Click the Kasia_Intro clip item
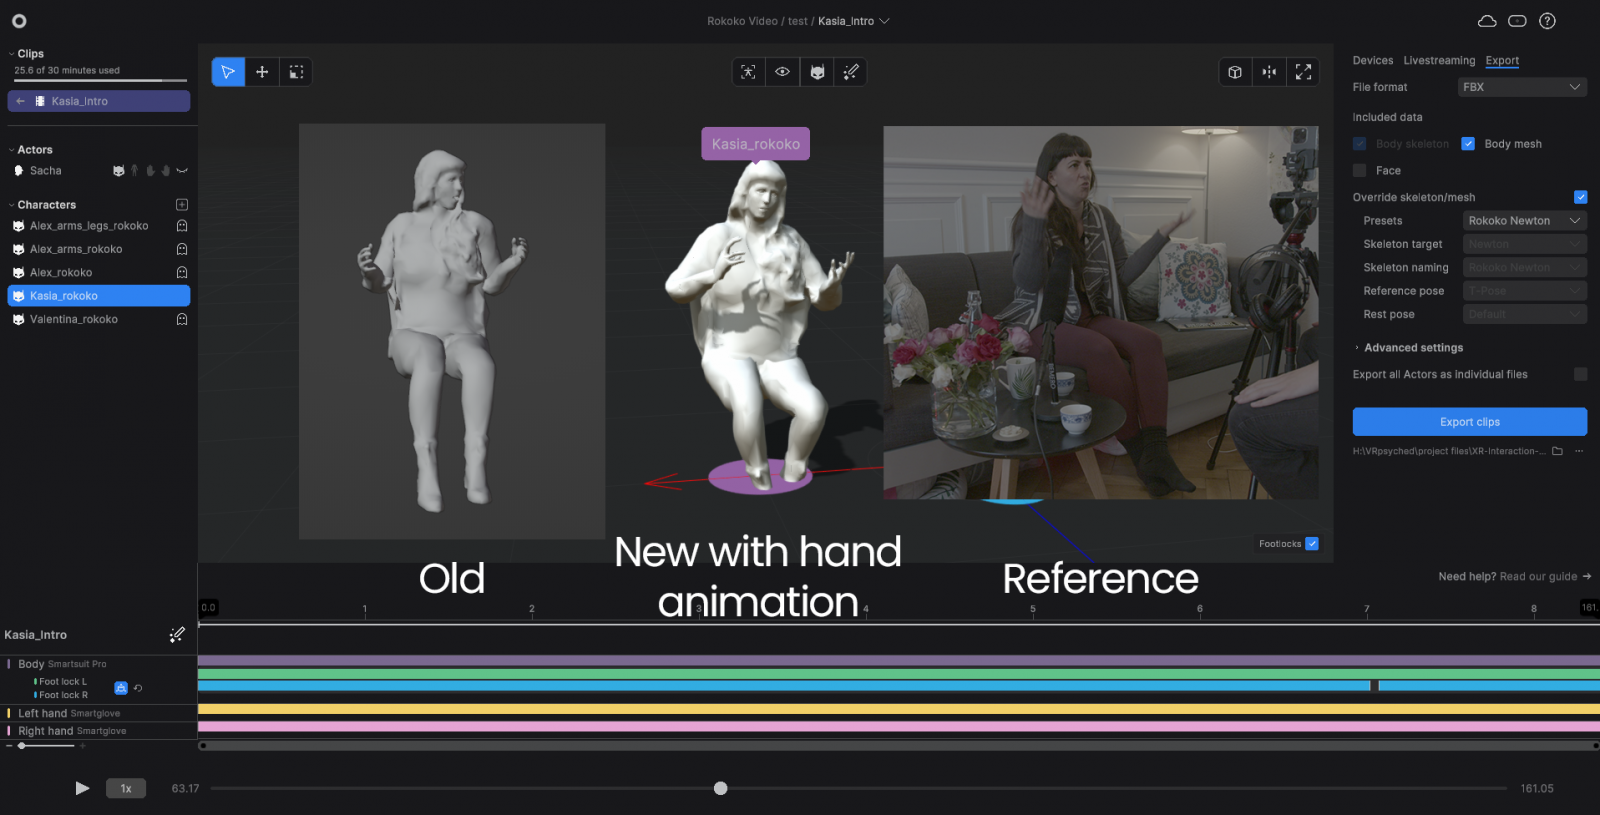This screenshot has height=815, width=1600. (99, 101)
